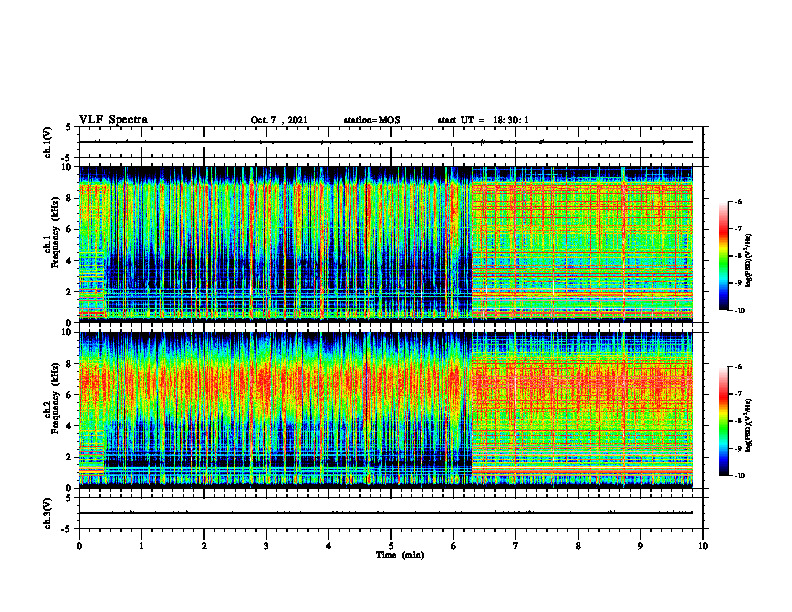Click the '-6' tick on the ch.1 colorbar
This screenshot has height=612, width=792.
click(737, 201)
